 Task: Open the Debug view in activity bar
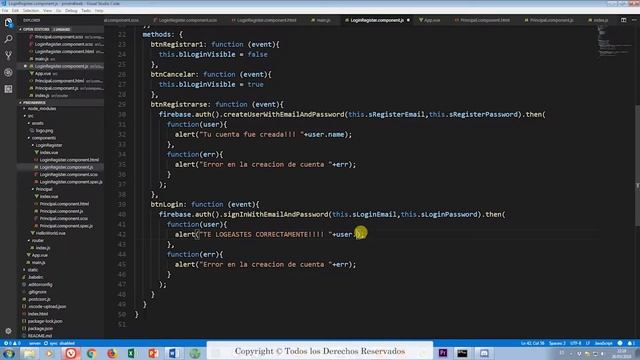pyautogui.click(x=8, y=72)
